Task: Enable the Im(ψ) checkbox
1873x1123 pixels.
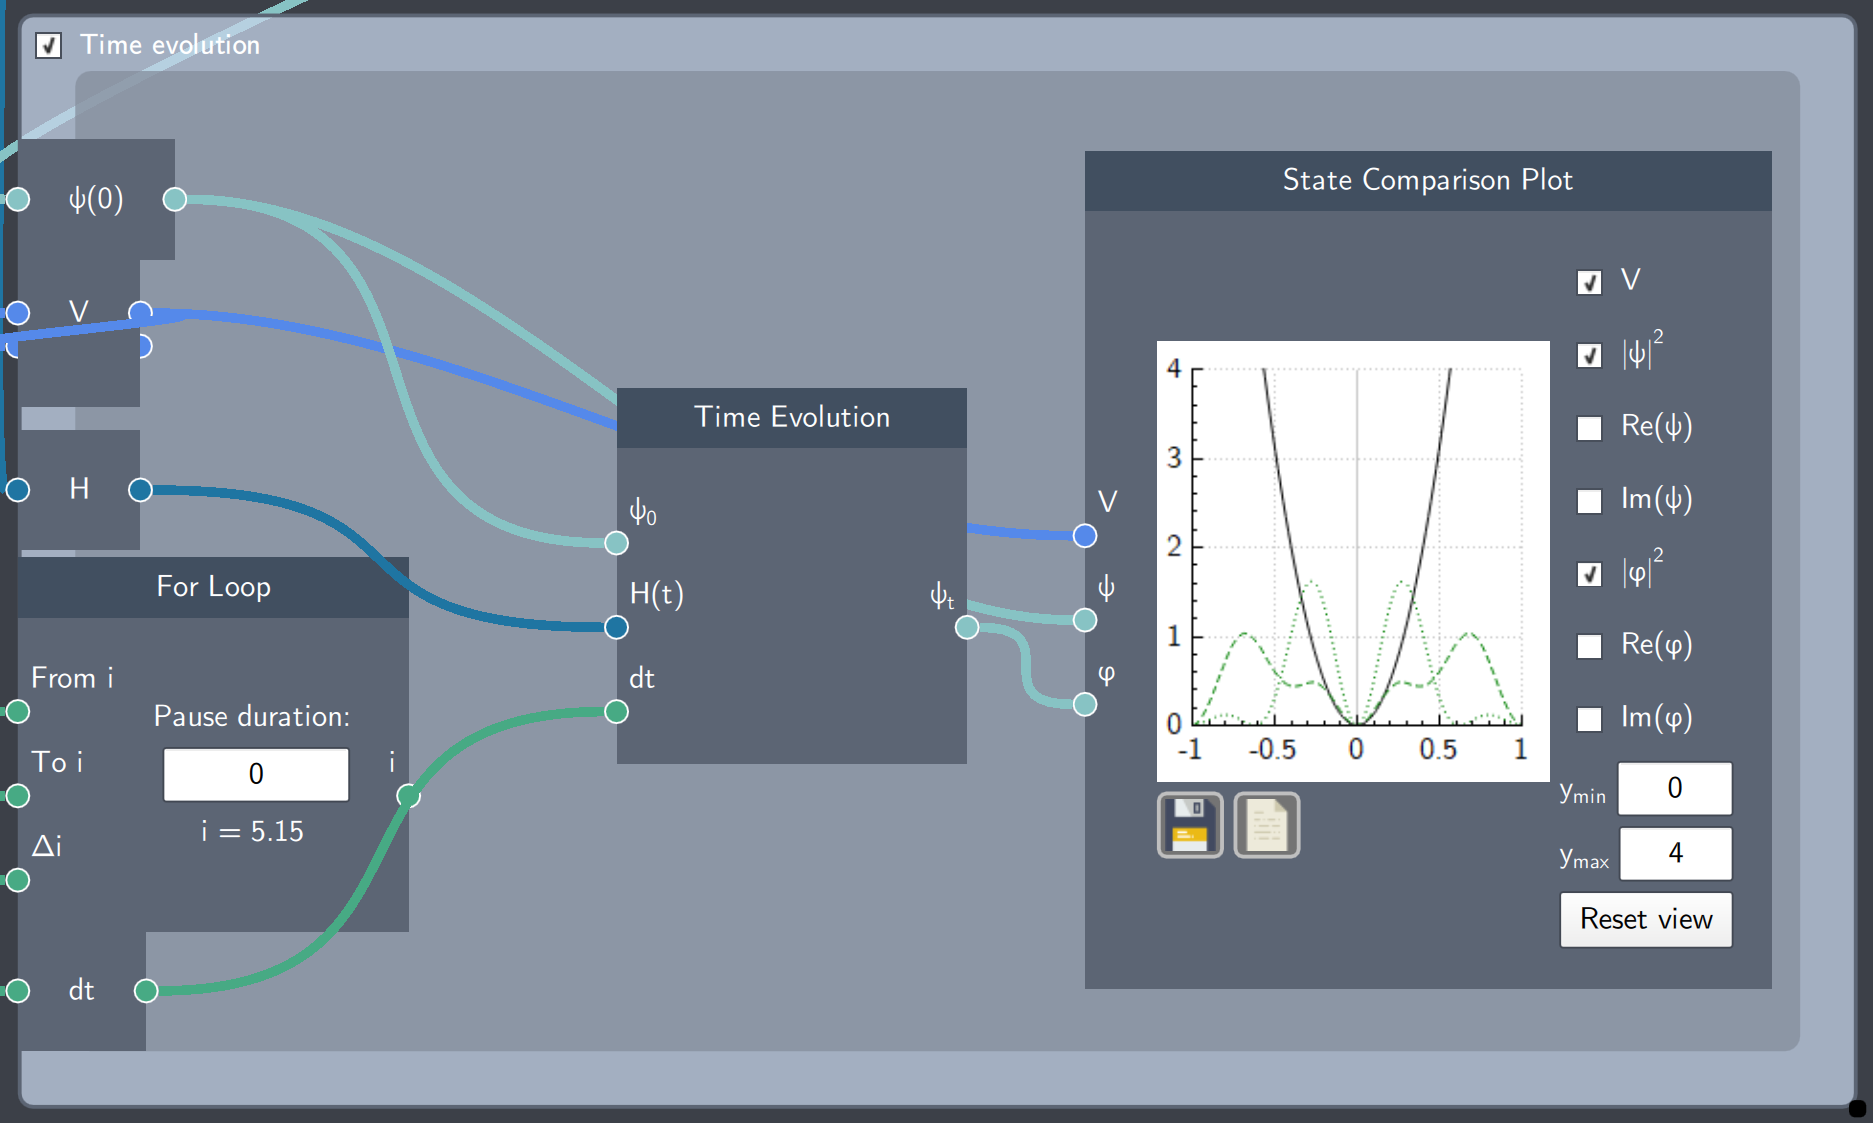Action: 1589,500
